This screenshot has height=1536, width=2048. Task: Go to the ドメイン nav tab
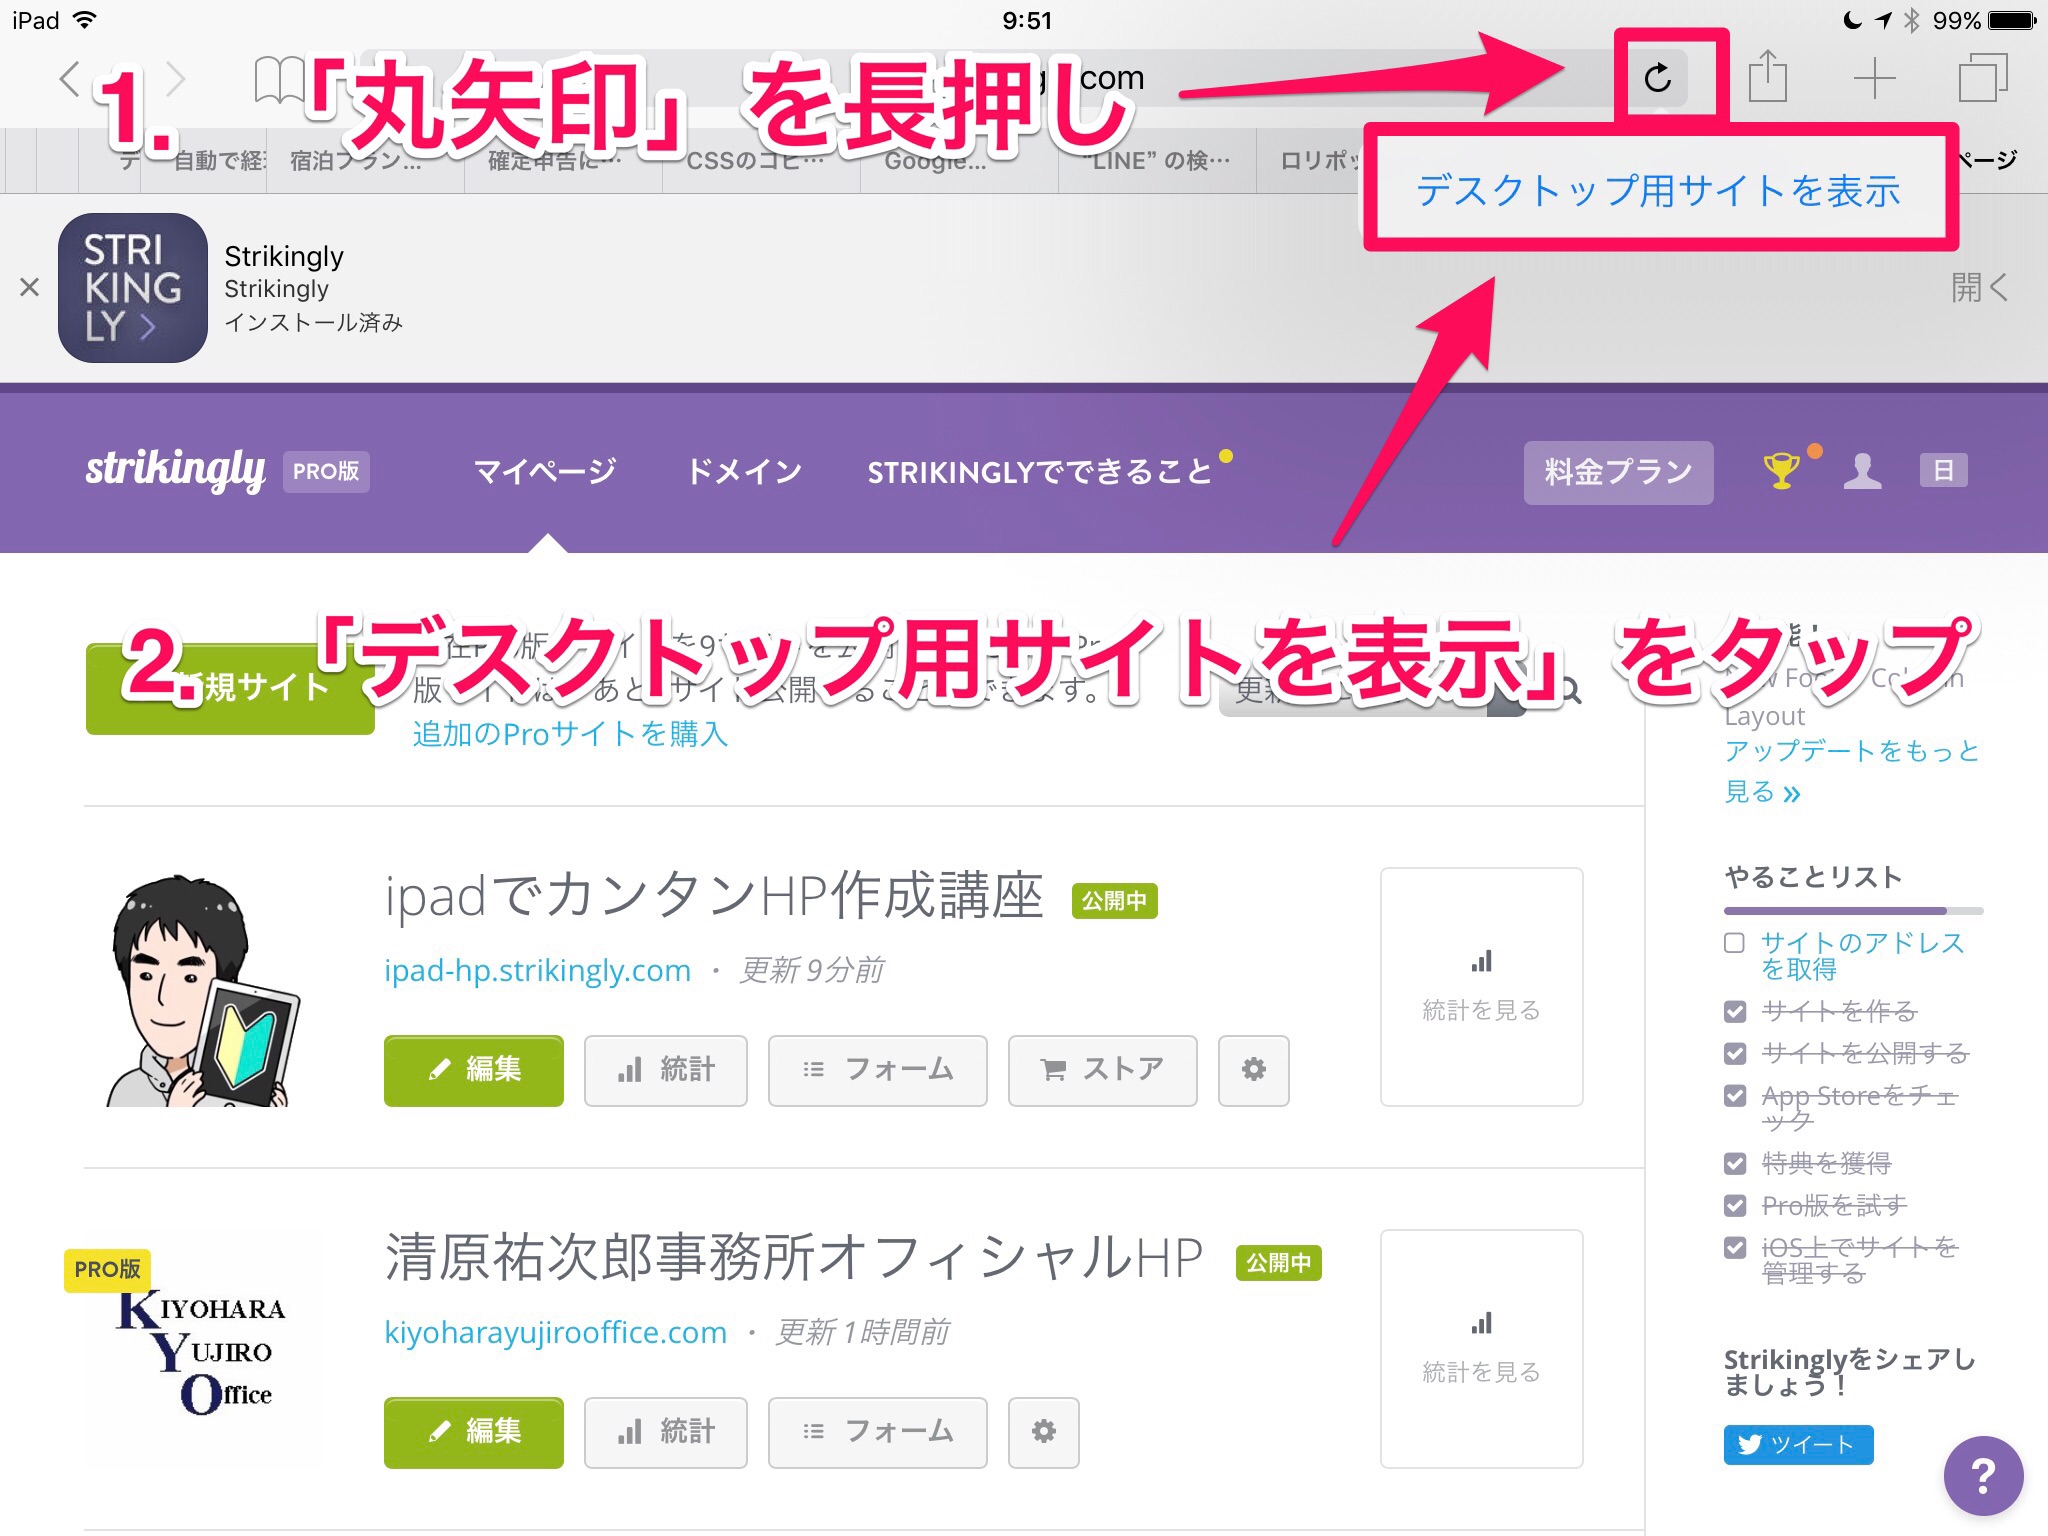click(744, 471)
